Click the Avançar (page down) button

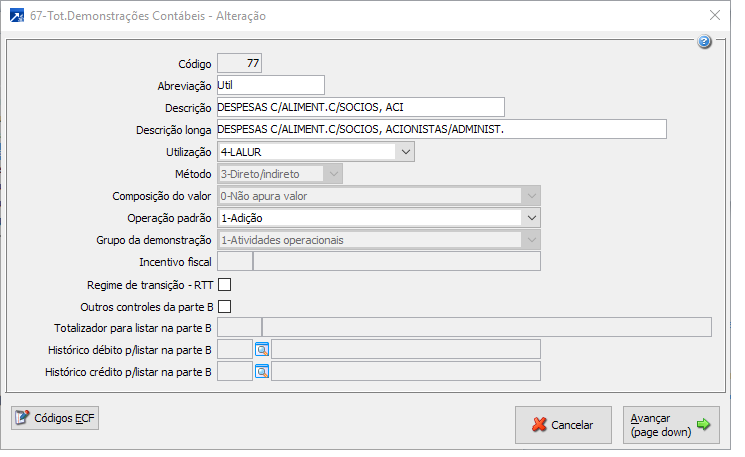[671, 424]
